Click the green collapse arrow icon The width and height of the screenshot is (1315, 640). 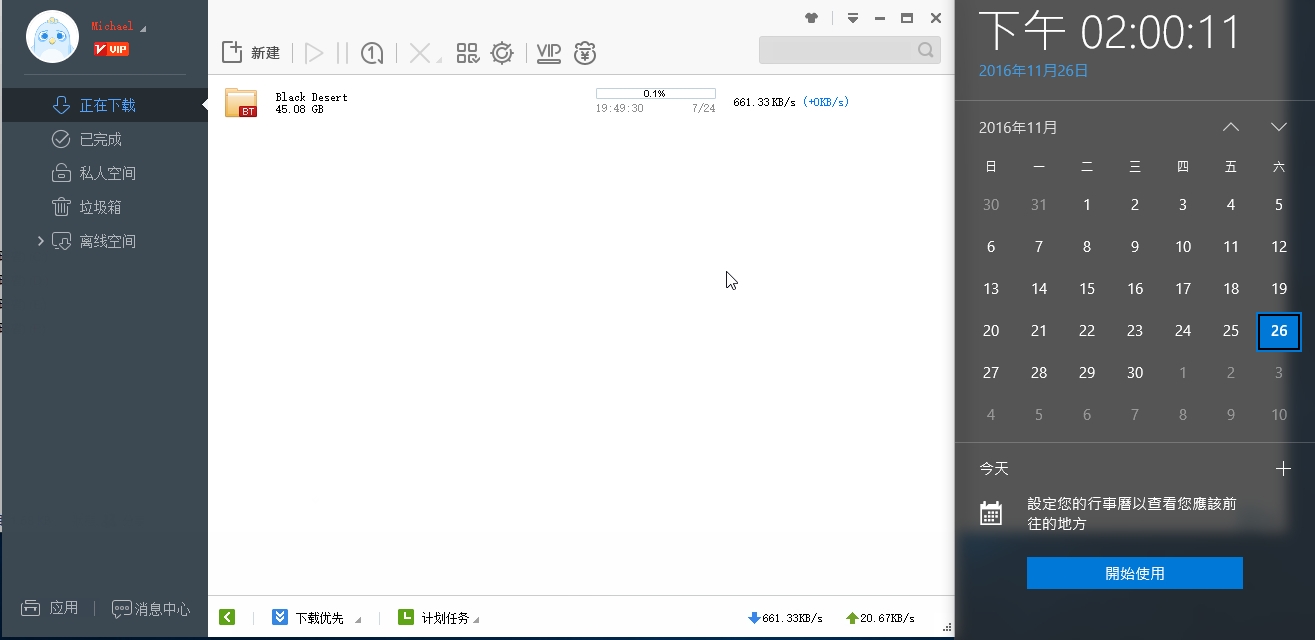pos(227,617)
